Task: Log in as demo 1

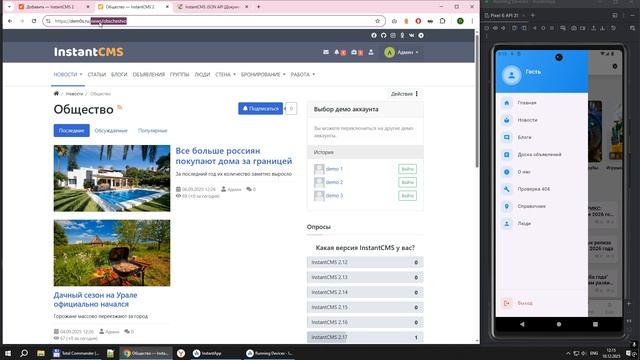Action: point(407,169)
